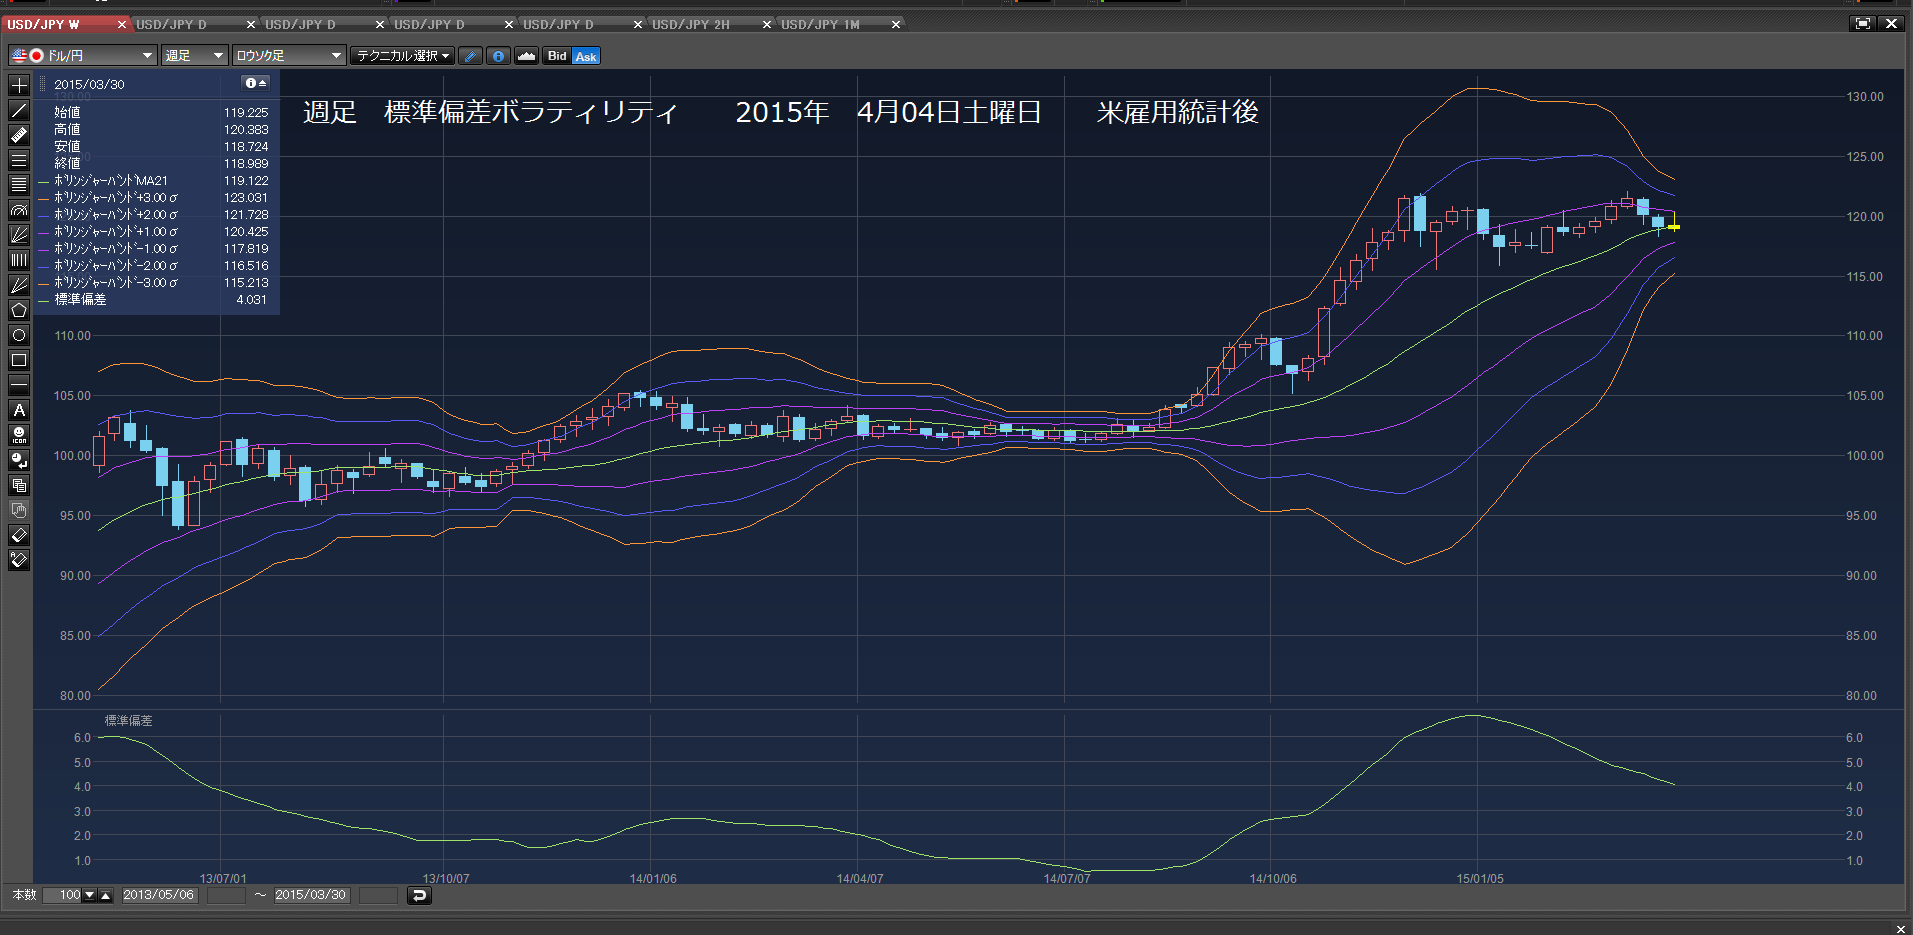This screenshot has width=1913, height=935.
Task: Click the green ボリンジャーバンドMA21 color marker
Action: point(43,181)
